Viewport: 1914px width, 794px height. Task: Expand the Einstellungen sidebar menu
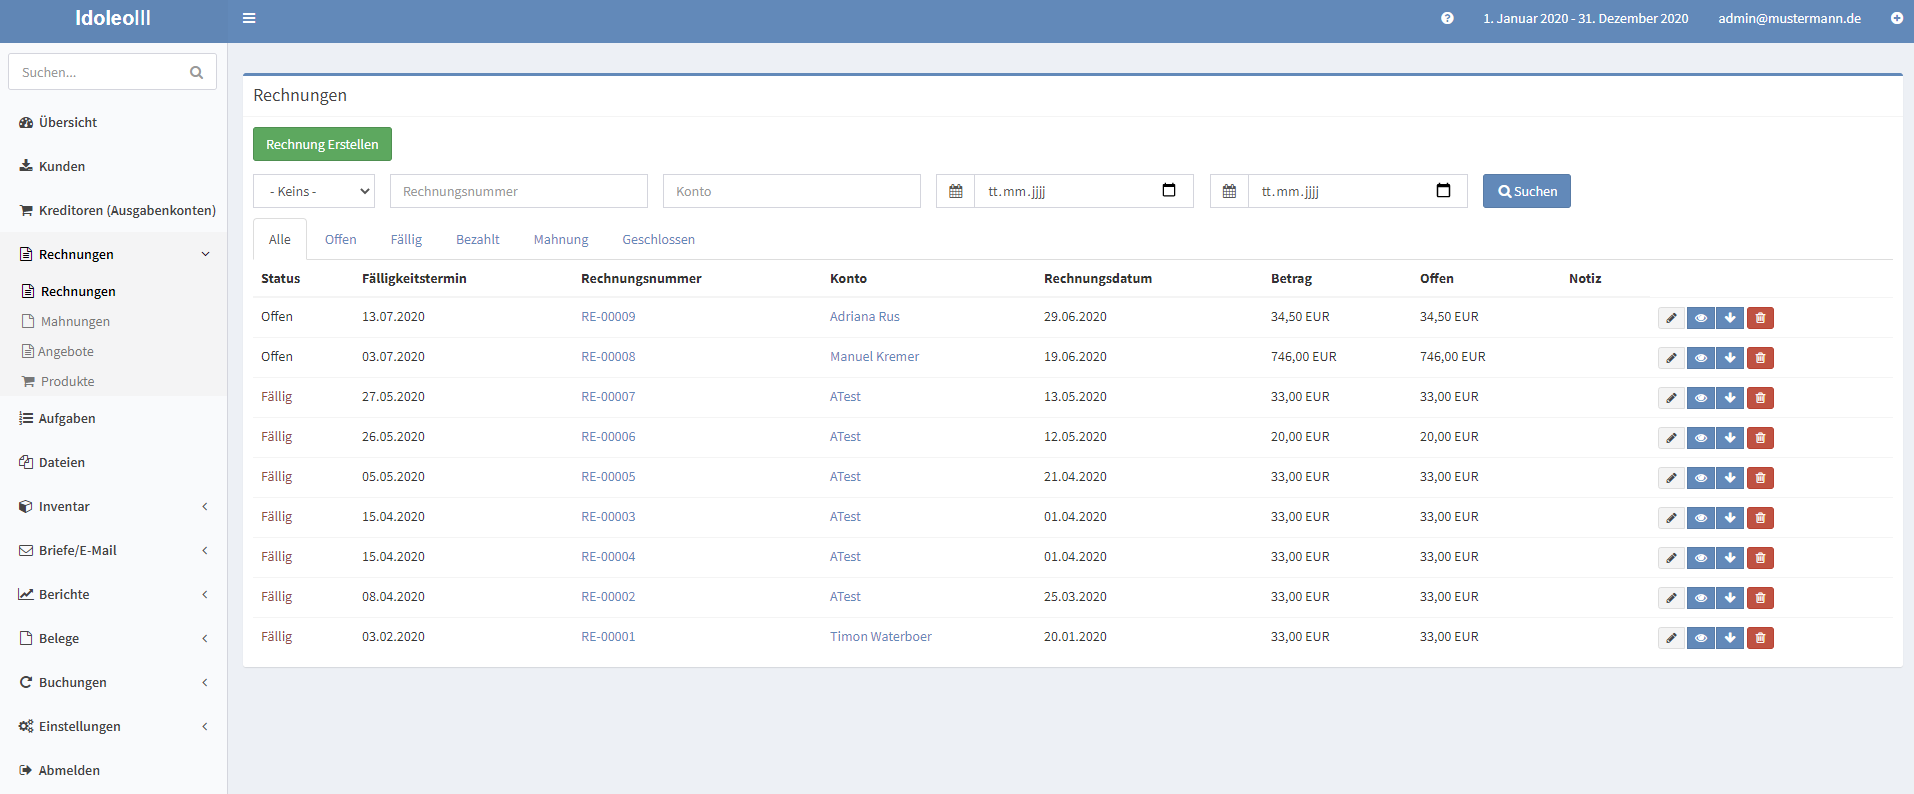point(113,727)
